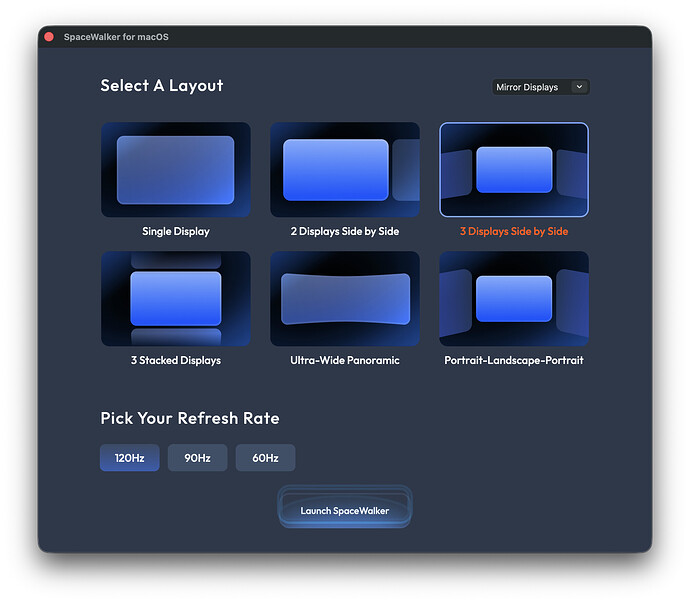Click the "Ultra-Wide Panoramic" label
The width and height of the screenshot is (690, 603).
tap(345, 360)
